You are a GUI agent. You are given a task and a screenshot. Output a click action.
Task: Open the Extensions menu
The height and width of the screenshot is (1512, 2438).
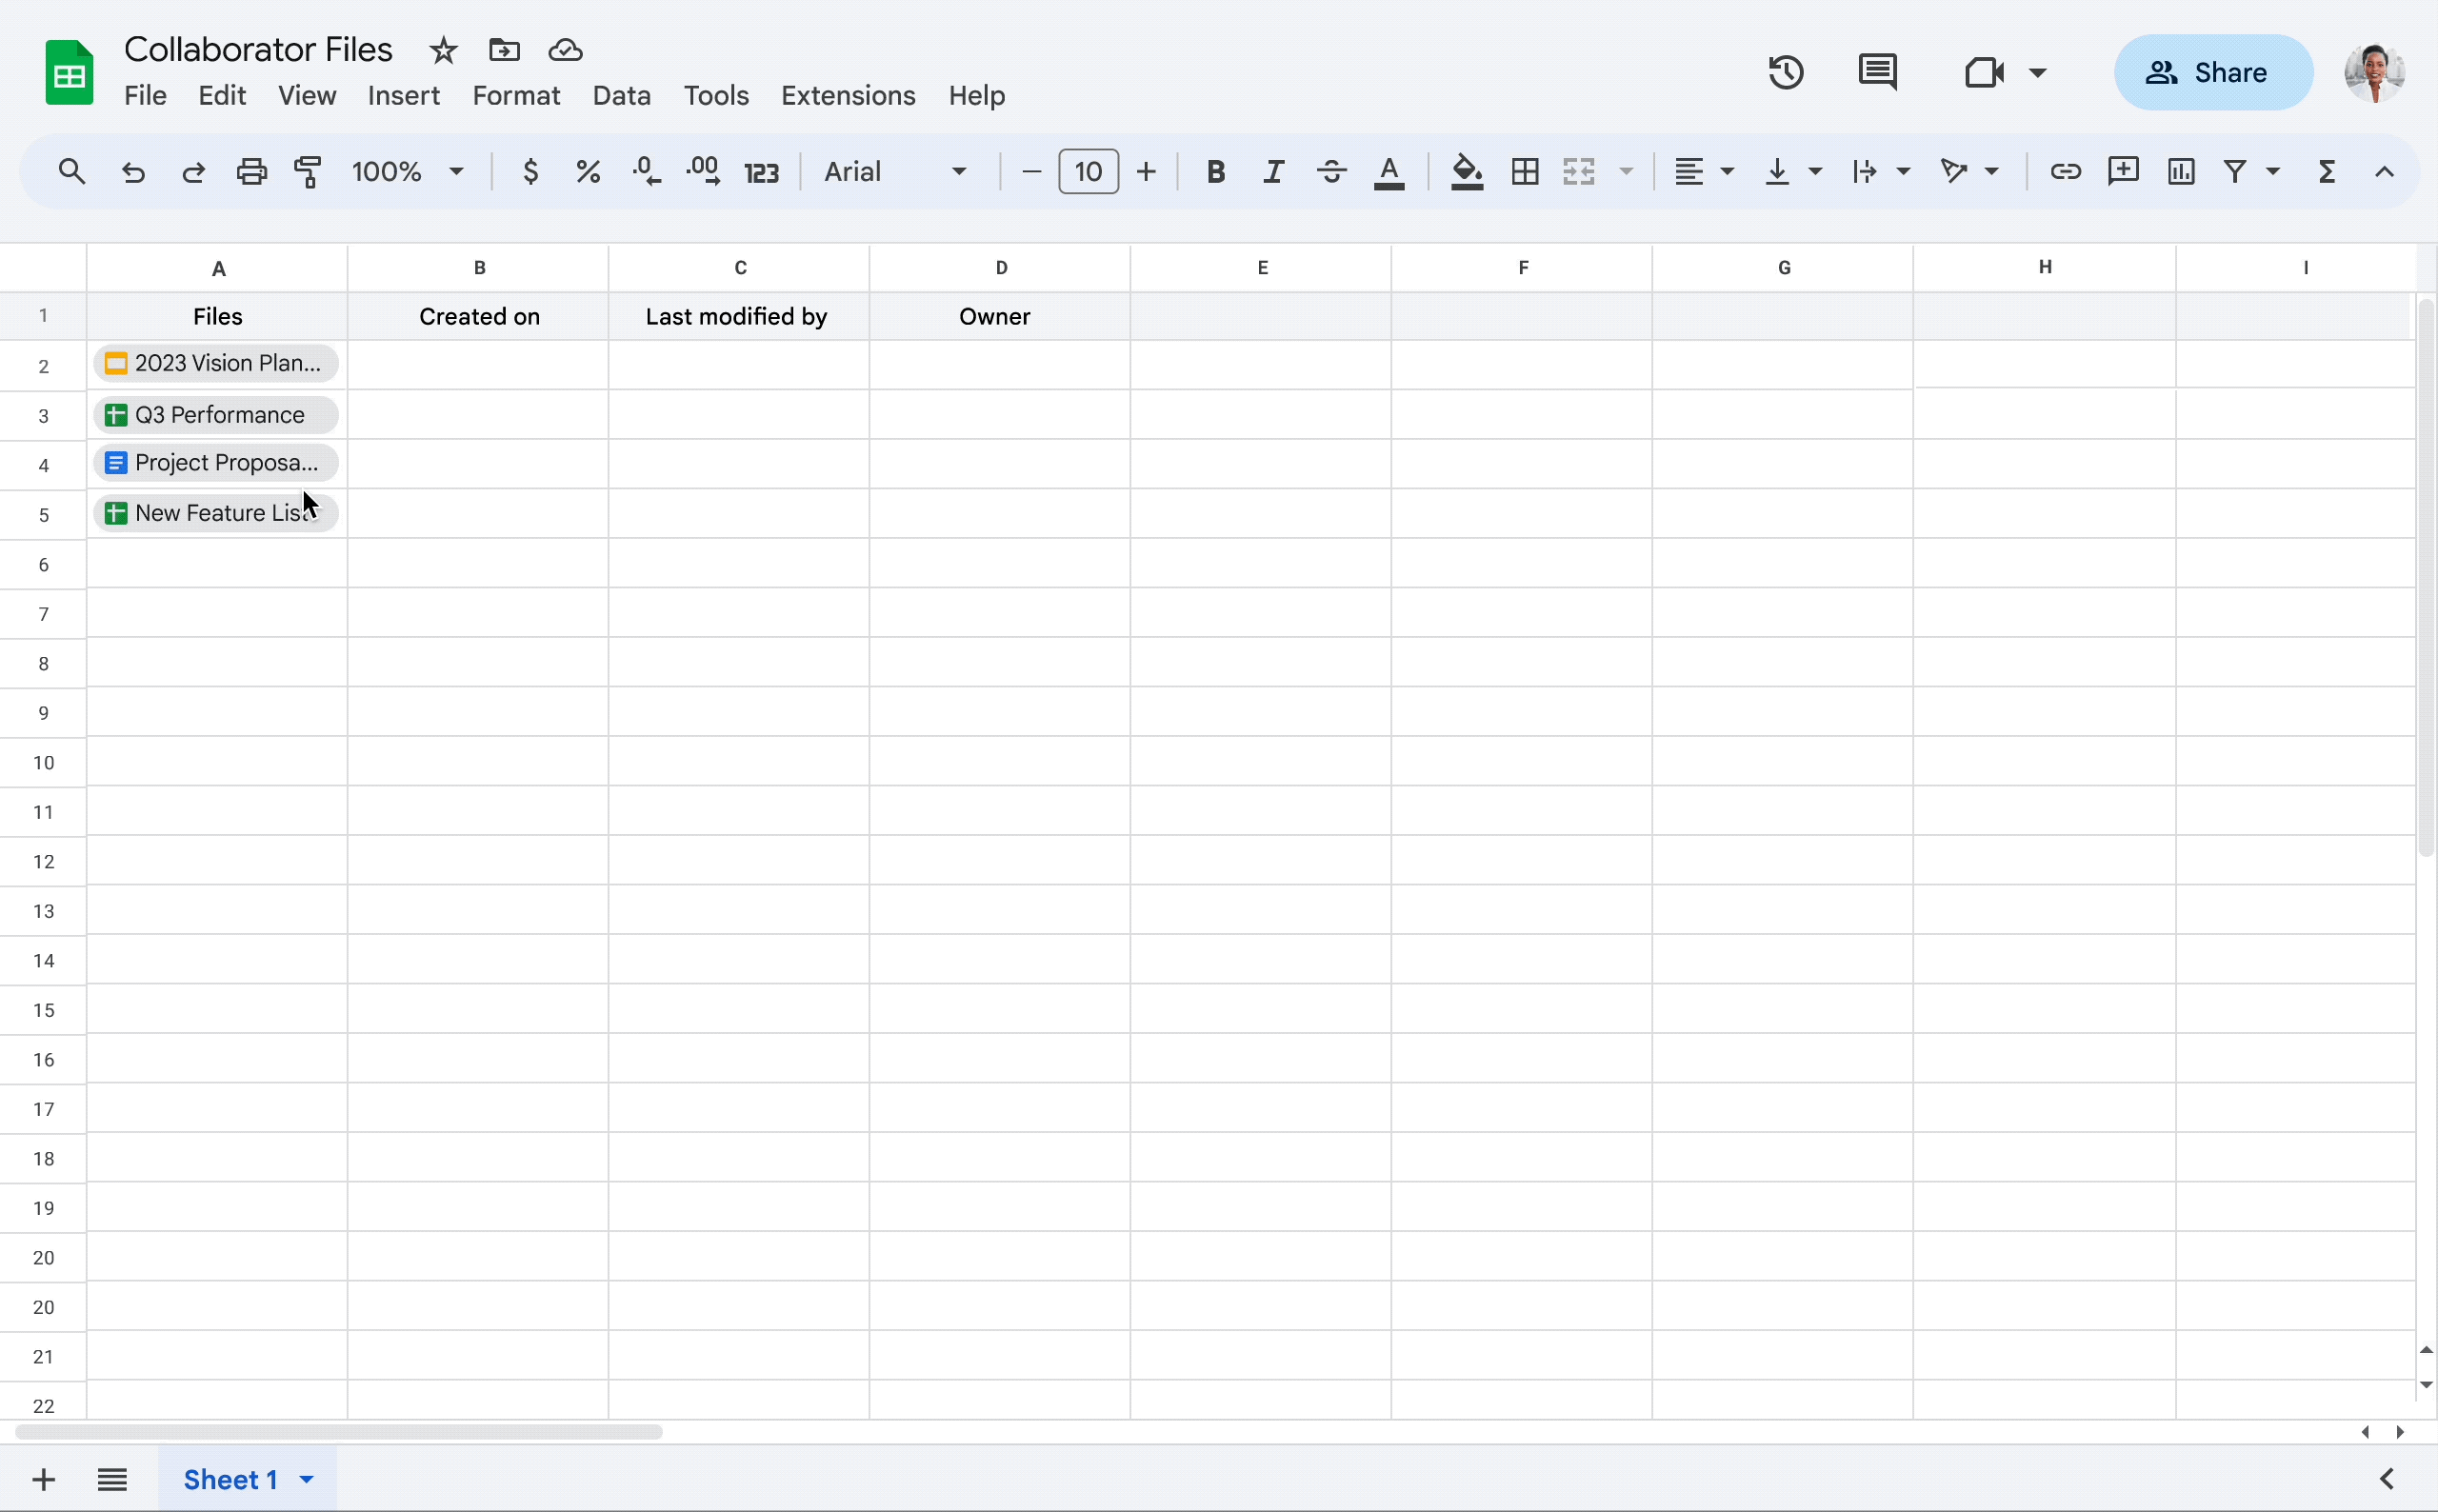[x=849, y=96]
